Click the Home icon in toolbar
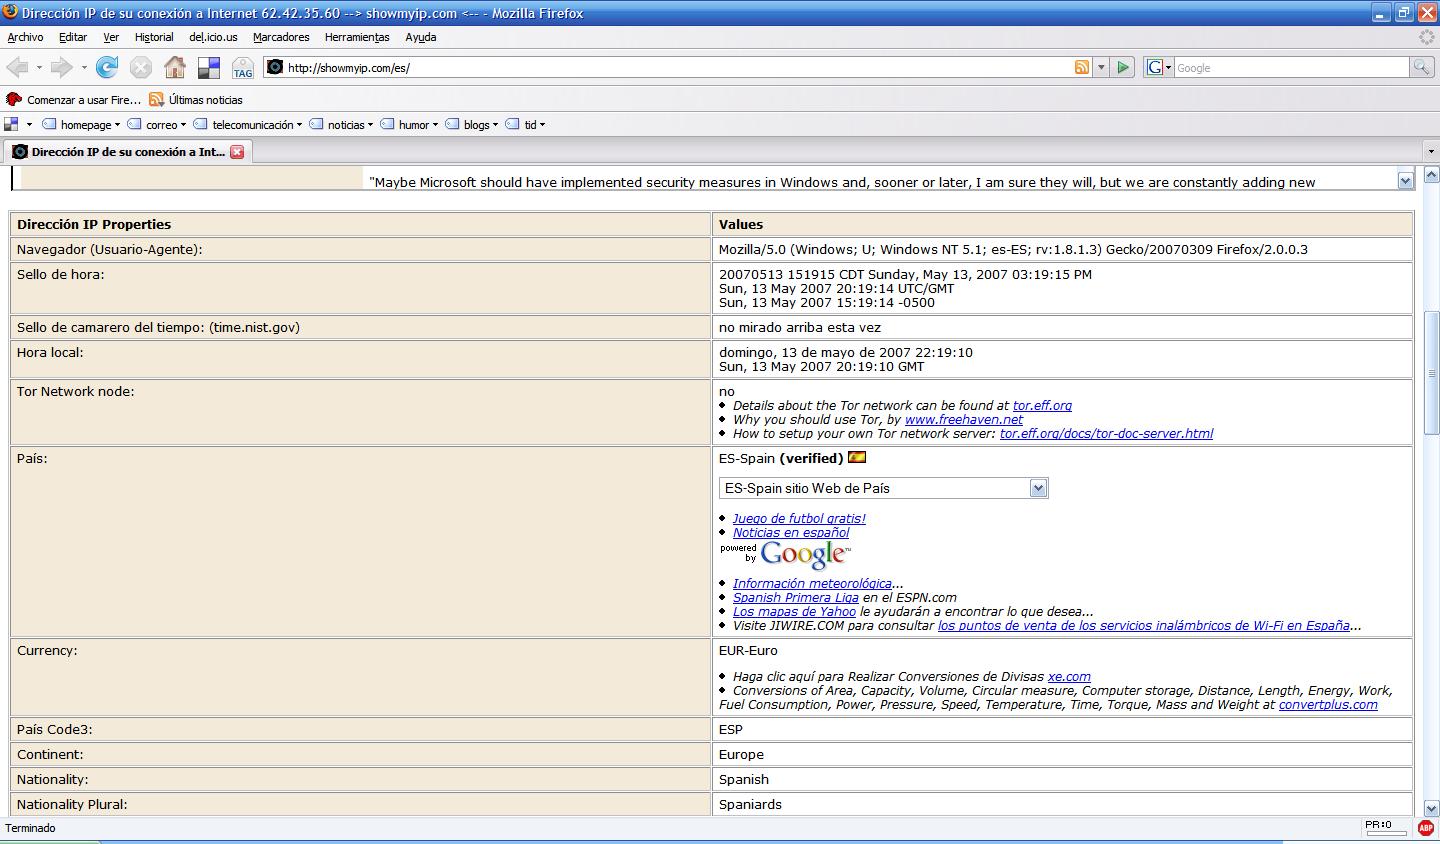This screenshot has height=844, width=1440. pos(175,67)
